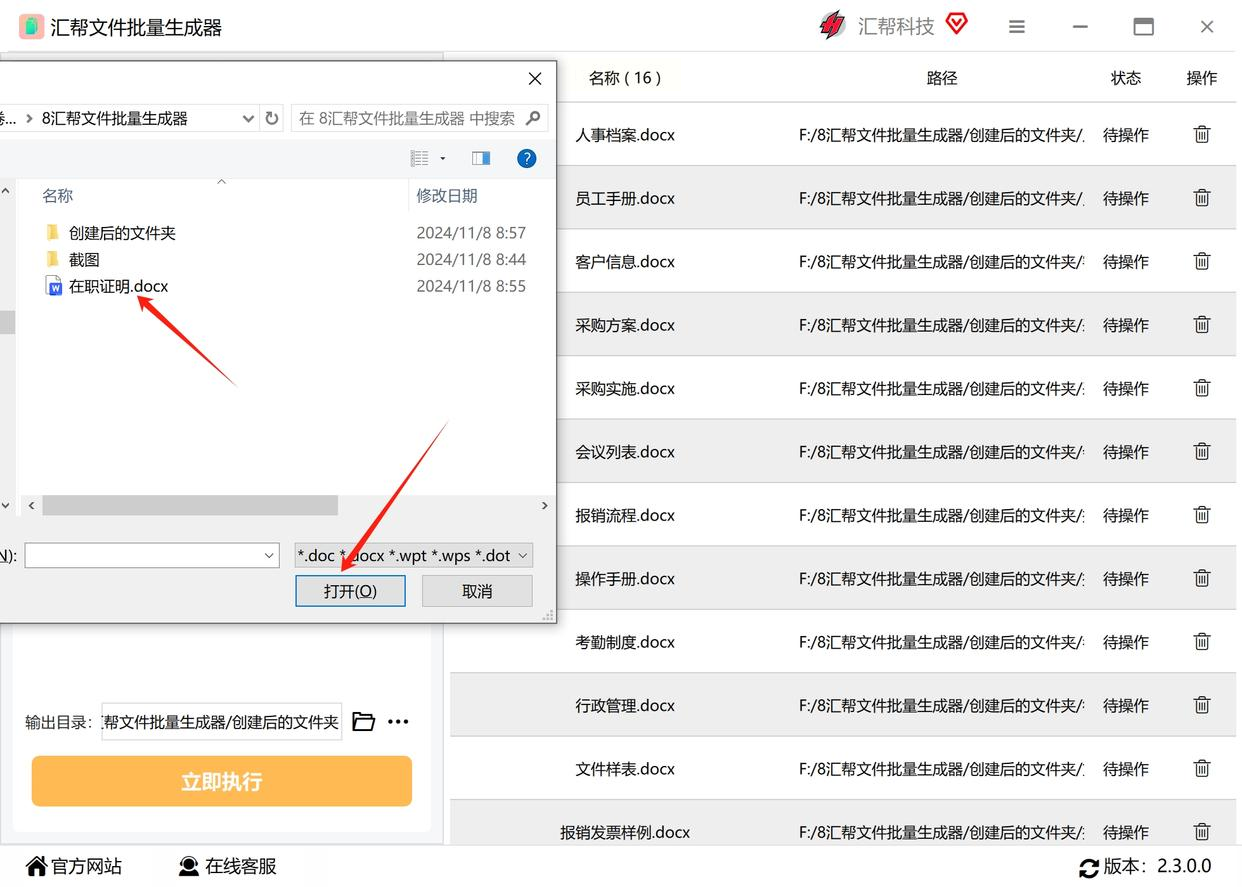Viewport: 1242px width, 887px height.
Task: Click the 打开(O) button
Action: point(350,591)
